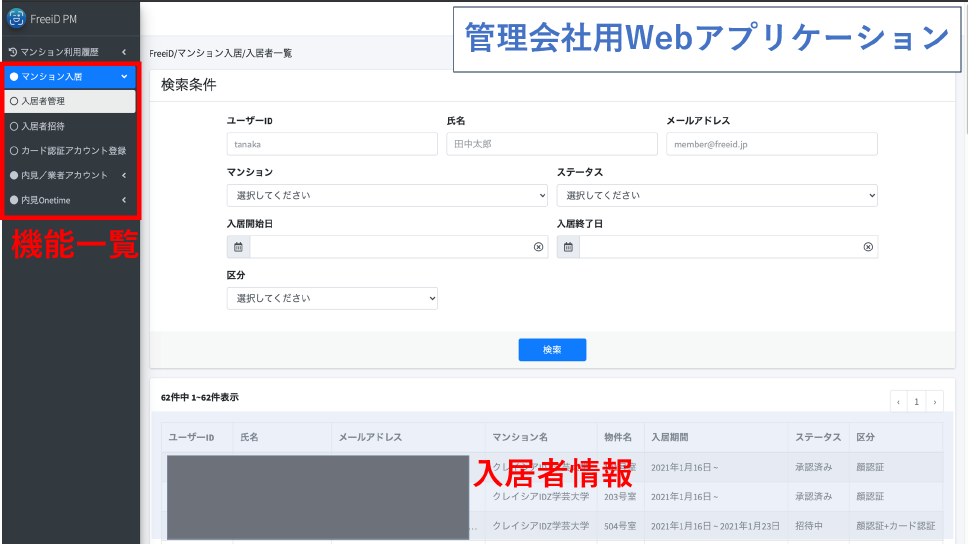The width and height of the screenshot is (970, 544).
Task: Clear the 入居終了日 date with the x icon
Action: click(868, 247)
